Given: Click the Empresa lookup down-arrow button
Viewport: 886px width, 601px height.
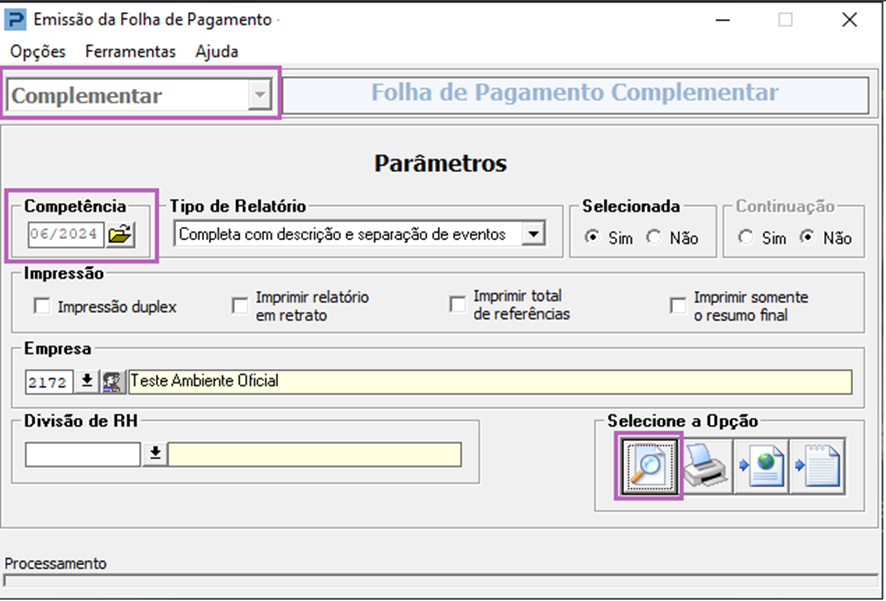Looking at the screenshot, I should [87, 382].
